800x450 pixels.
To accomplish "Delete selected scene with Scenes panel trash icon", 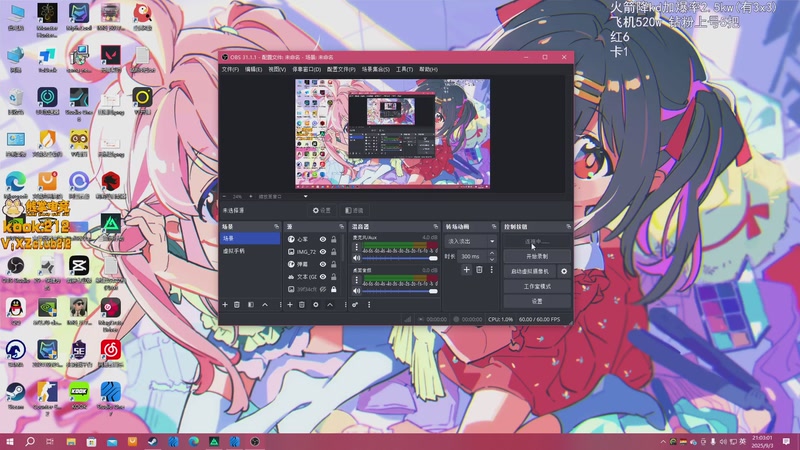I will [x=237, y=305].
